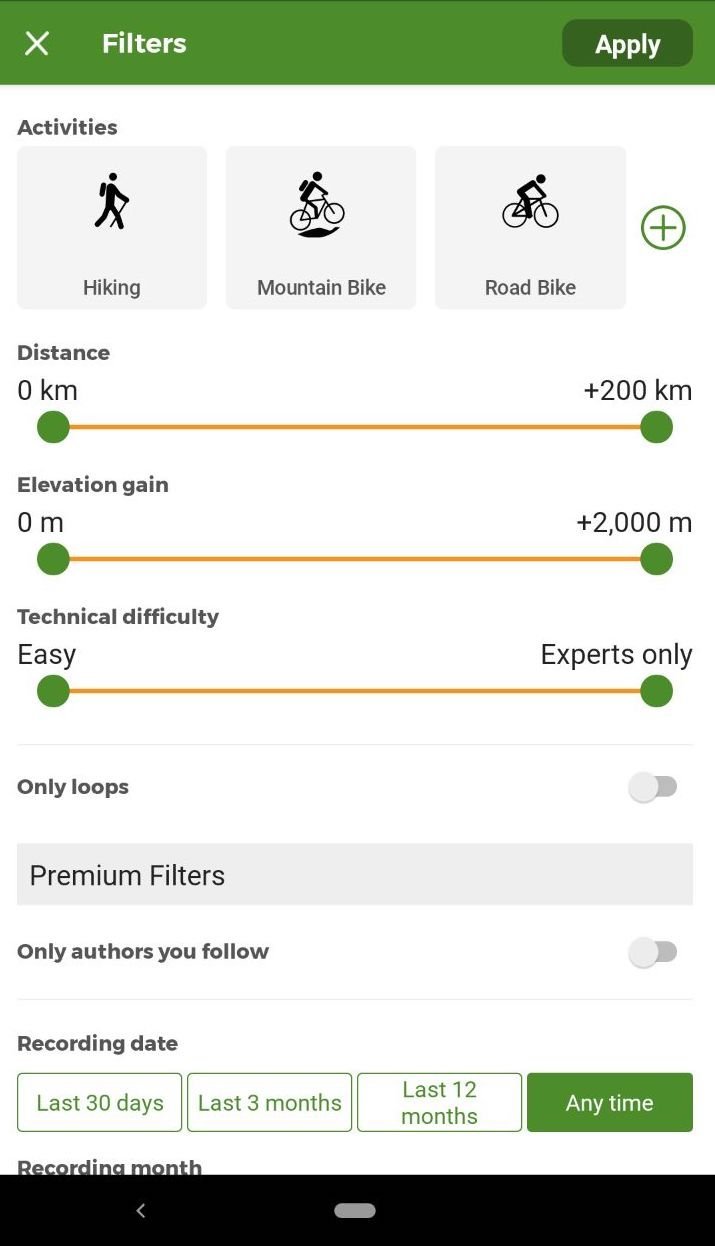Screen dimensions: 715x1246
Task: Choose Last 30 days recording date
Action: click(100, 1102)
